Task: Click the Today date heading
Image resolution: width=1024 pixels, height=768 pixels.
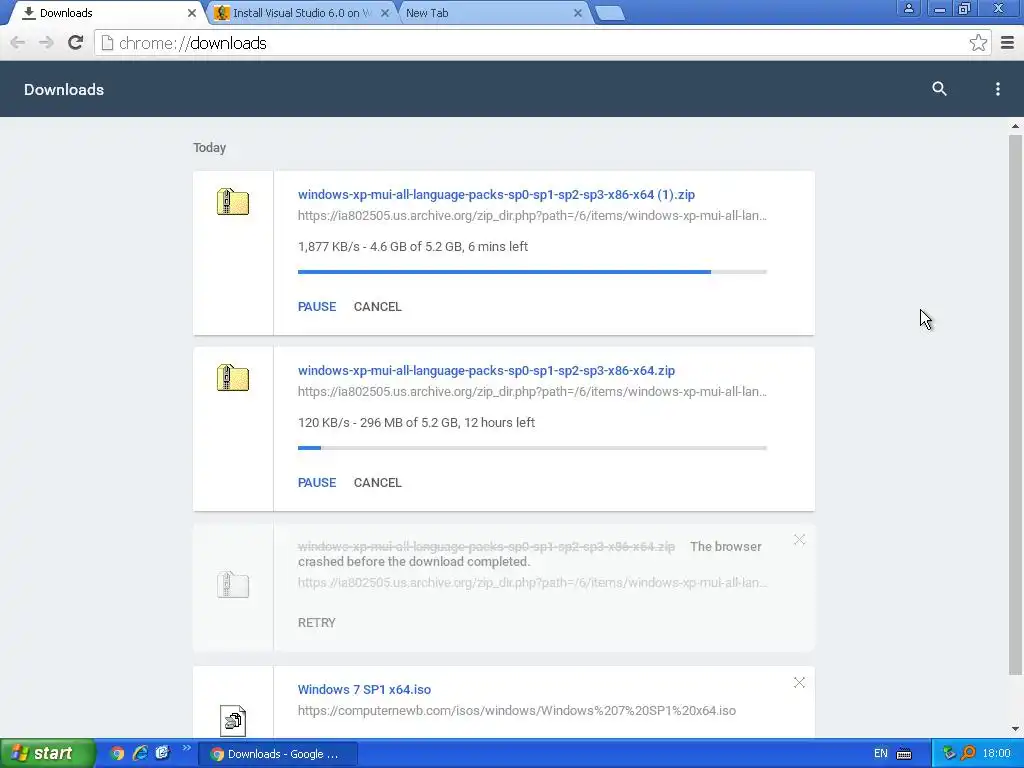Action: 210,148
